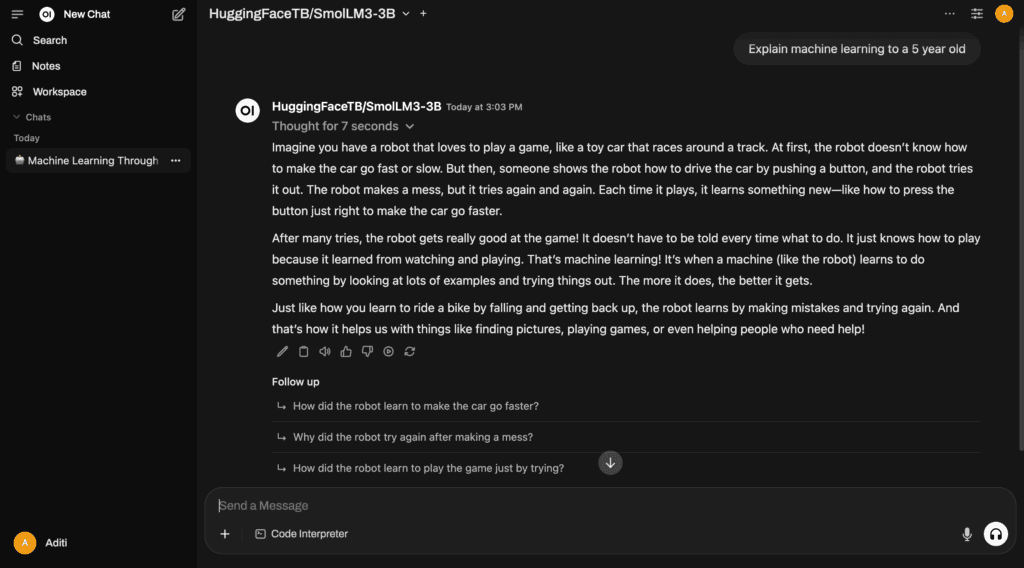The height and width of the screenshot is (568, 1024).
Task: Give thumbs down to the response
Action: coord(367,351)
